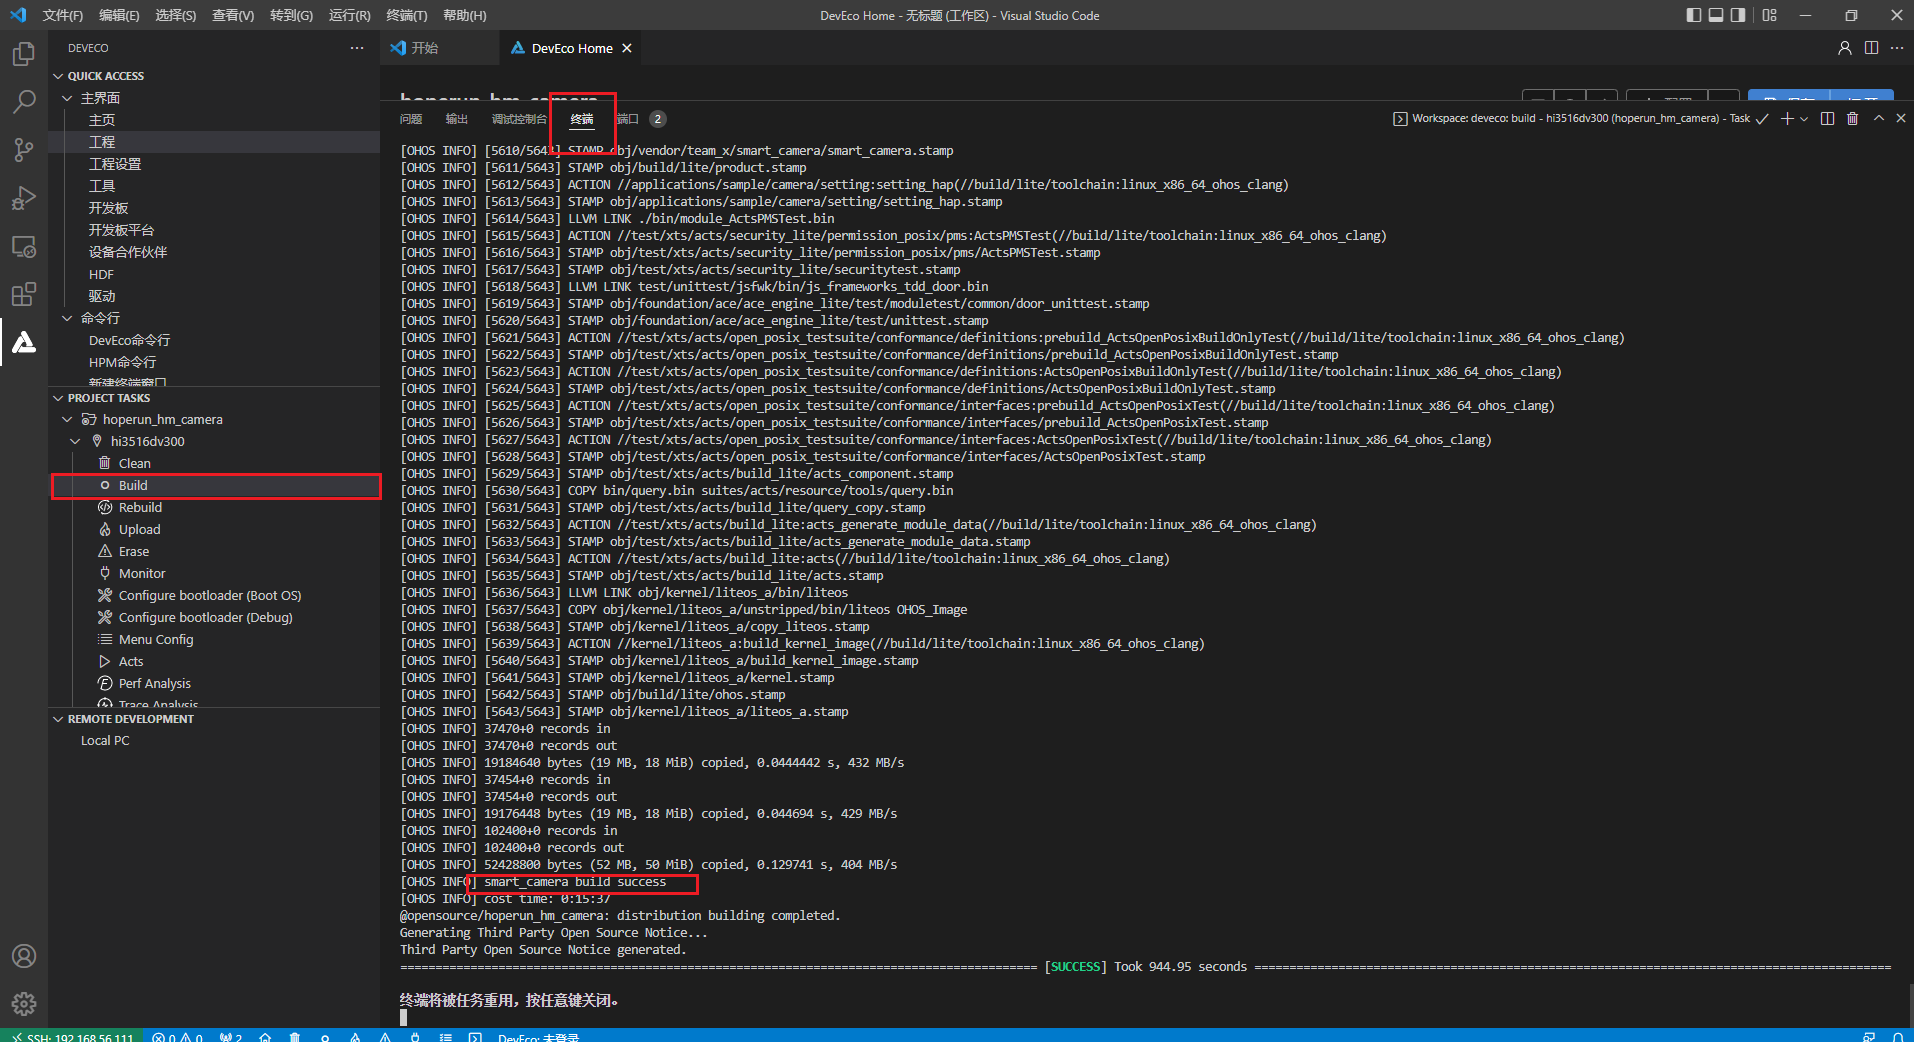The height and width of the screenshot is (1042, 1914).
Task: Open the Extensions view
Action: pos(24,294)
